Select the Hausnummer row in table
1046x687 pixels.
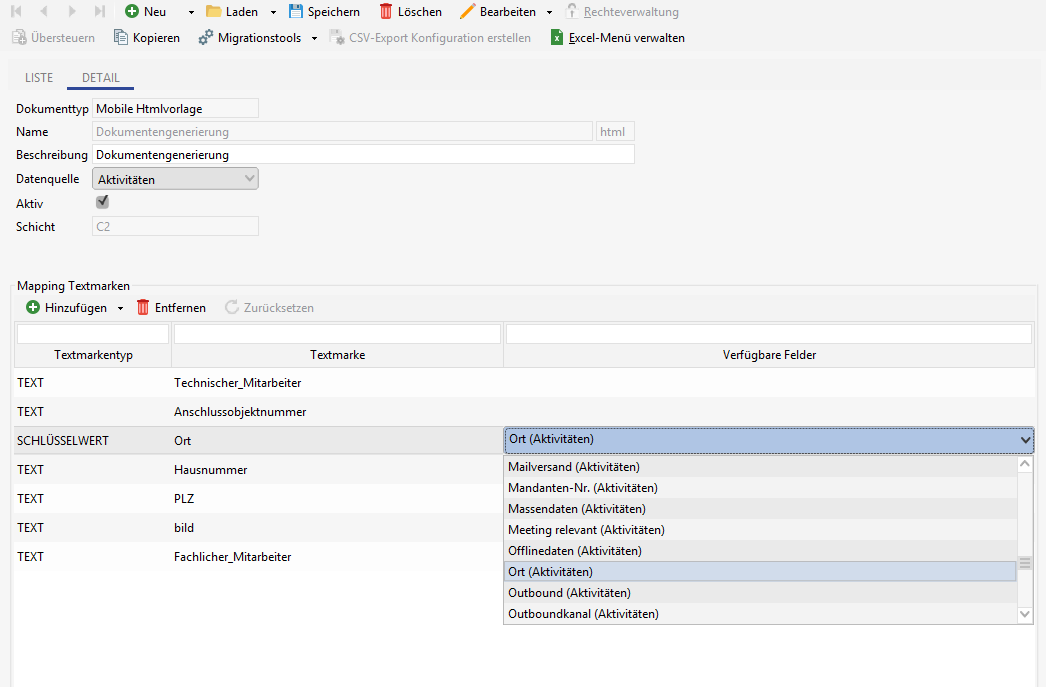point(210,470)
